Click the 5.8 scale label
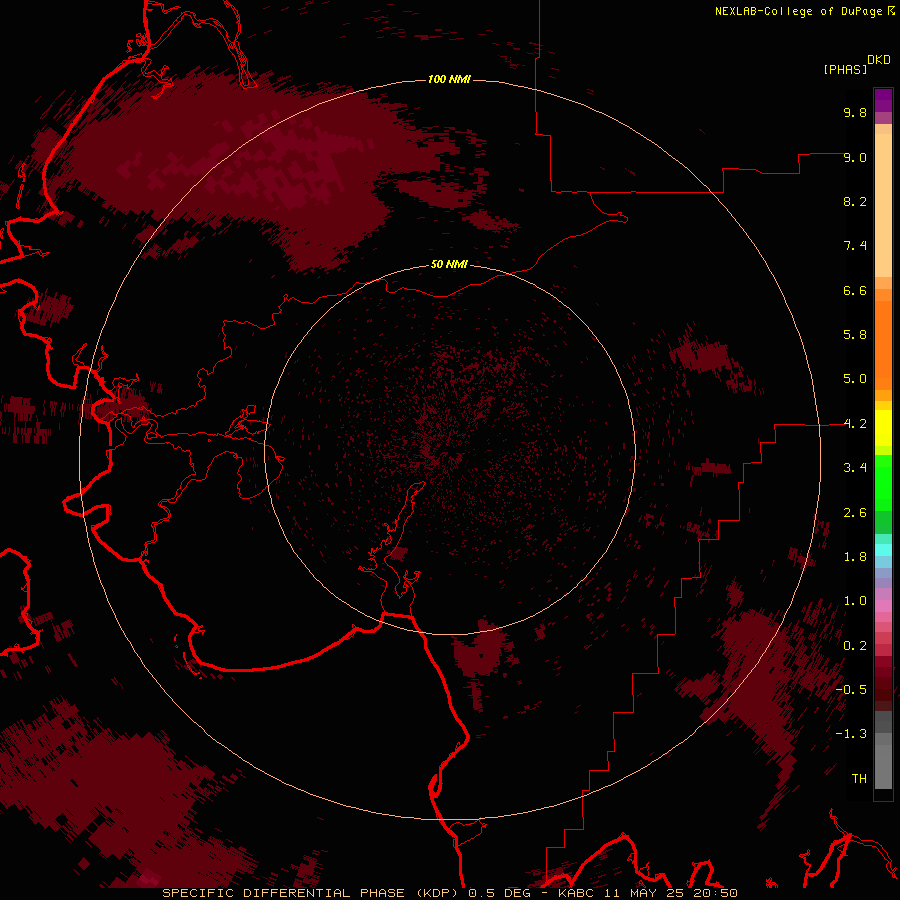This screenshot has width=900, height=900. coord(855,335)
